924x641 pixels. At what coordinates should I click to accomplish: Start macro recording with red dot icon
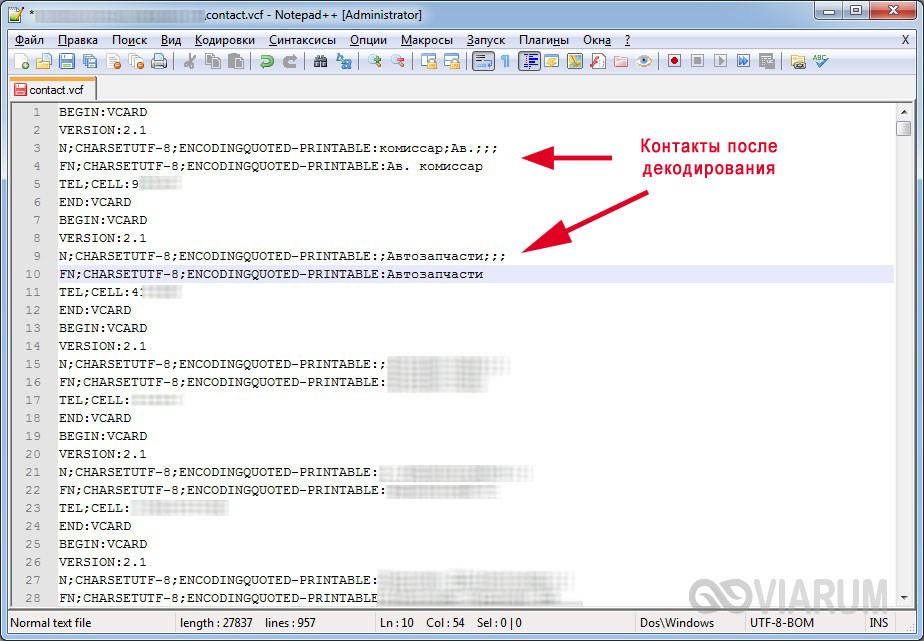click(x=674, y=62)
